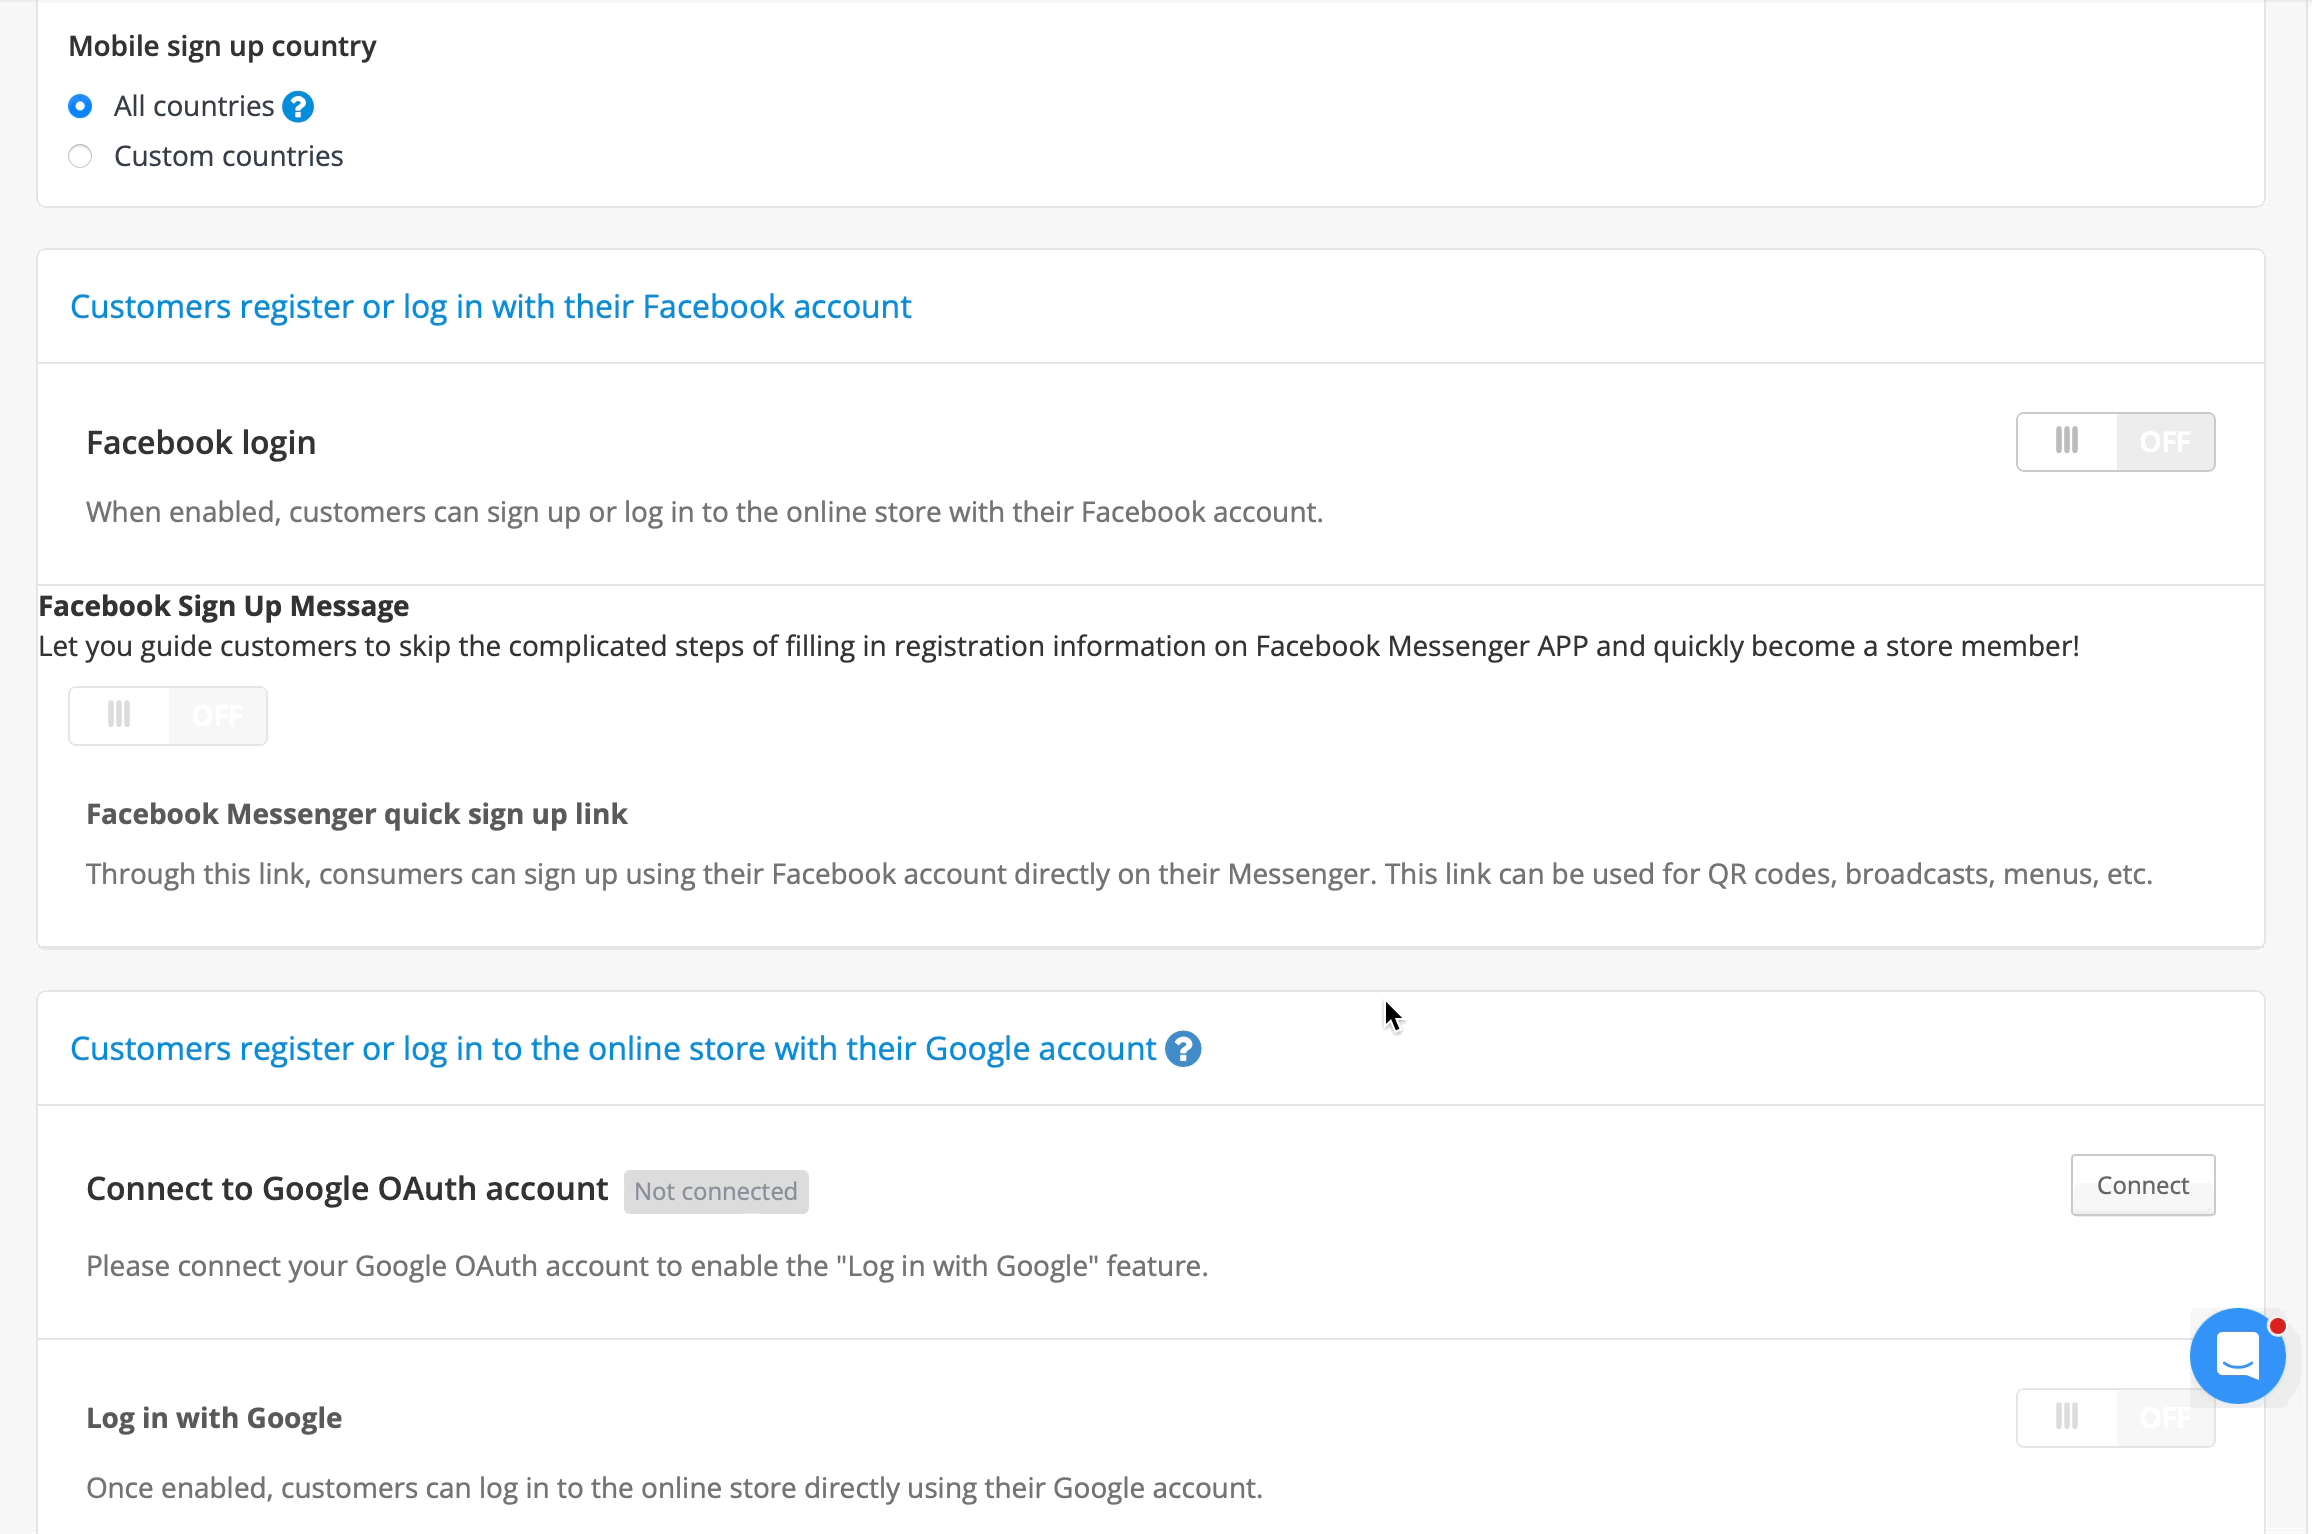Toggle the Log in with Google switch
Image resolution: width=2312 pixels, height=1534 pixels.
click(x=2115, y=1417)
